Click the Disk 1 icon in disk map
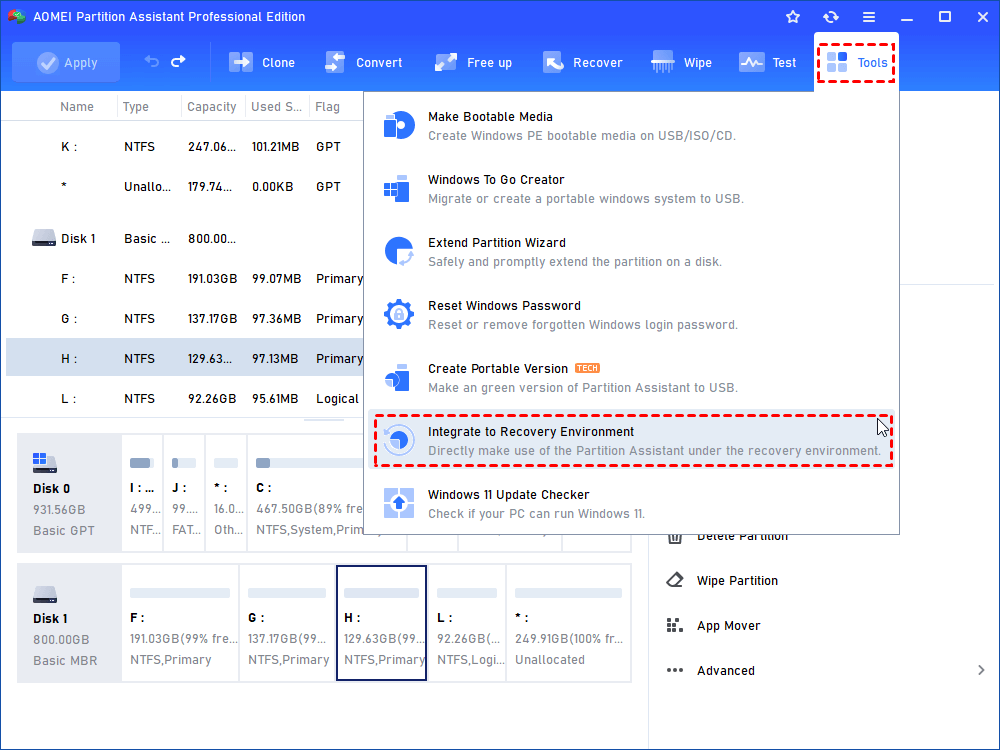The height and width of the screenshot is (750, 1000). (45, 594)
